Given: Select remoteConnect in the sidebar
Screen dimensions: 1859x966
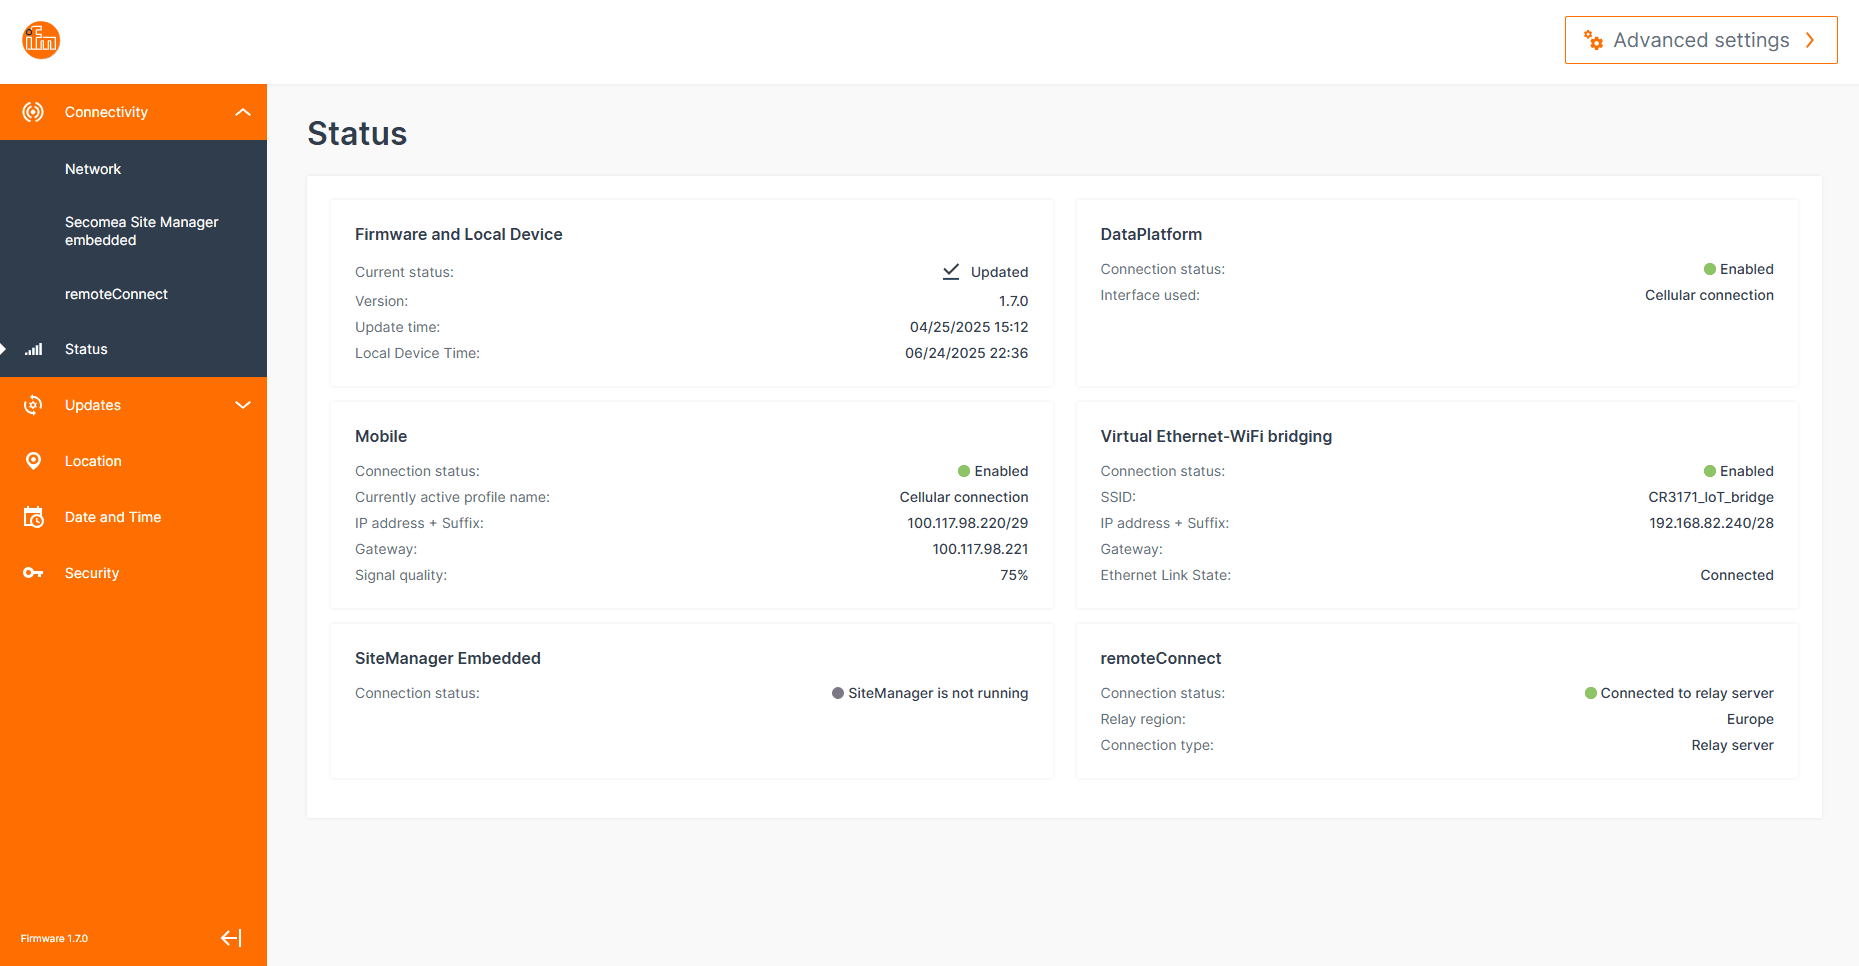Looking at the screenshot, I should click(116, 294).
